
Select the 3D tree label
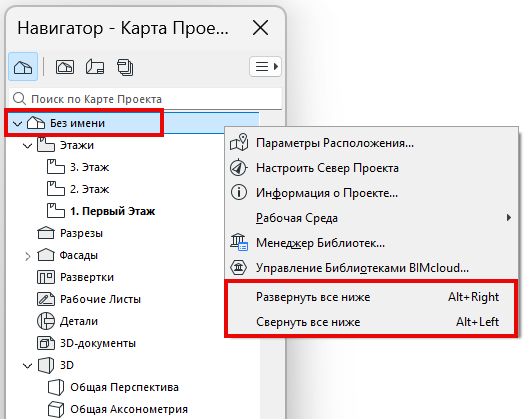pos(67,365)
